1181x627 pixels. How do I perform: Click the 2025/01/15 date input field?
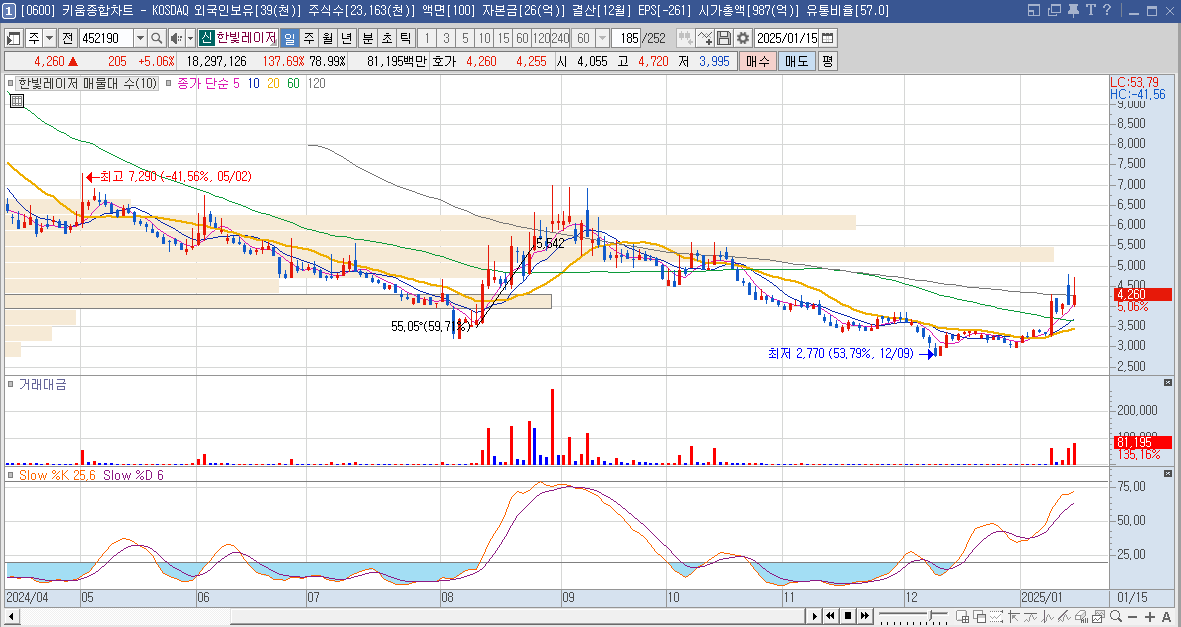pos(787,38)
